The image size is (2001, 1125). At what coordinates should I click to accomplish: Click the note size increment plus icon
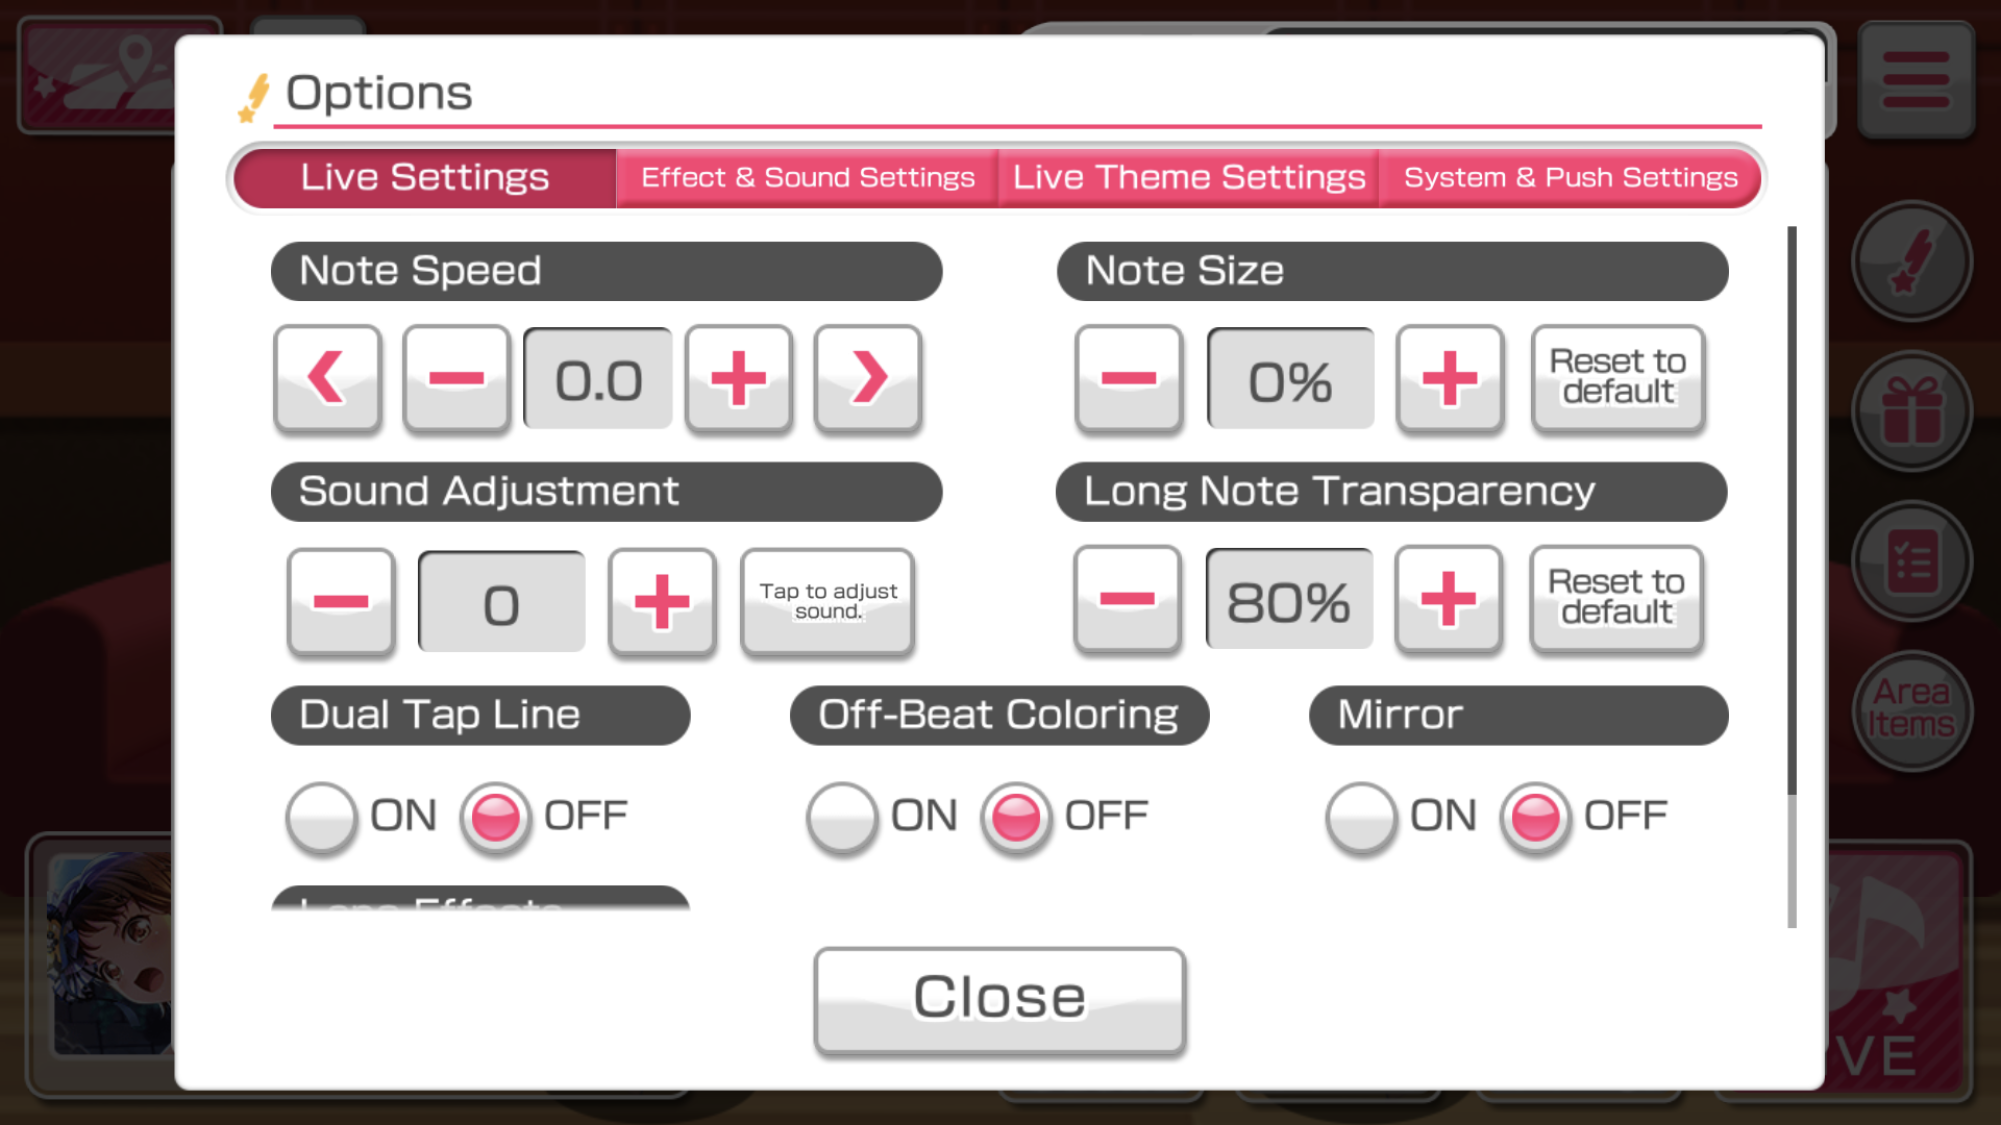coord(1449,379)
